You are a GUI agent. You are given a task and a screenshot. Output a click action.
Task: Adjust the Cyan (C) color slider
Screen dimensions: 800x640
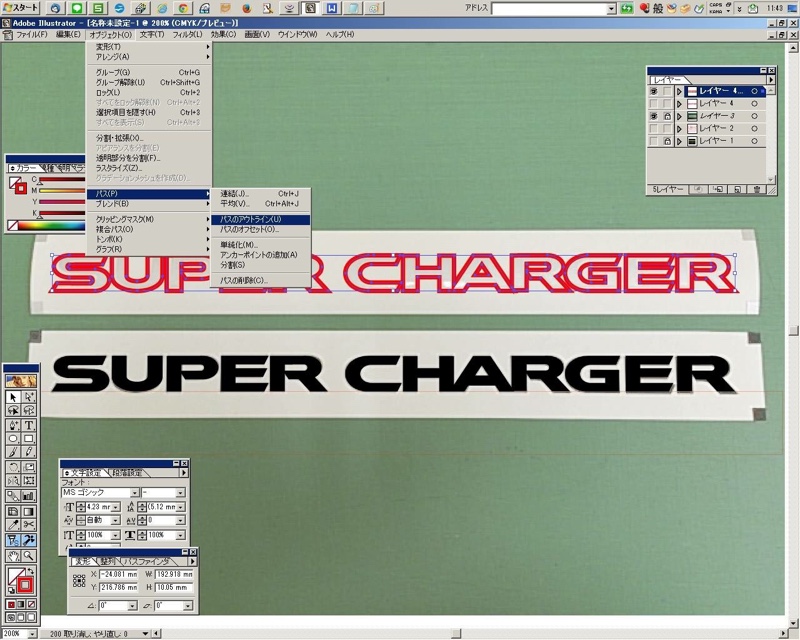coord(62,179)
